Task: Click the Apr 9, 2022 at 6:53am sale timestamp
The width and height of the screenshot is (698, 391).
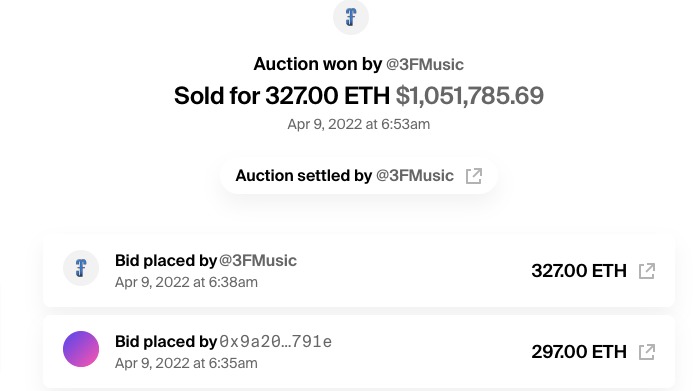Action: [358, 124]
